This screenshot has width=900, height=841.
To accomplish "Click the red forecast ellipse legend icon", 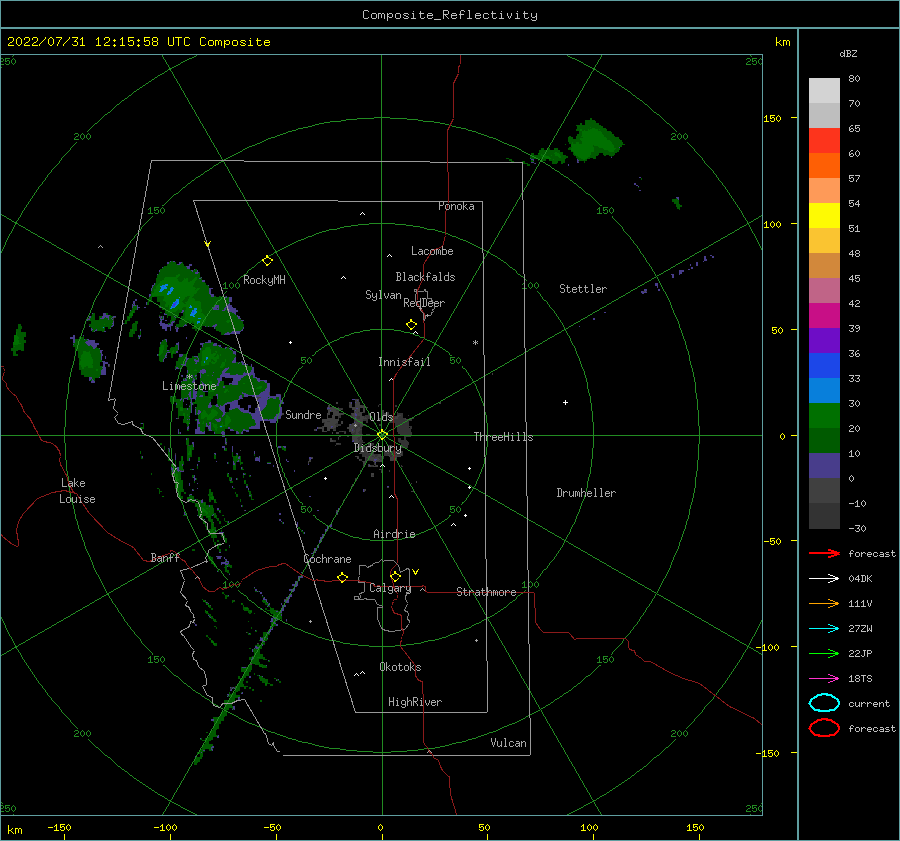I will tap(824, 728).
